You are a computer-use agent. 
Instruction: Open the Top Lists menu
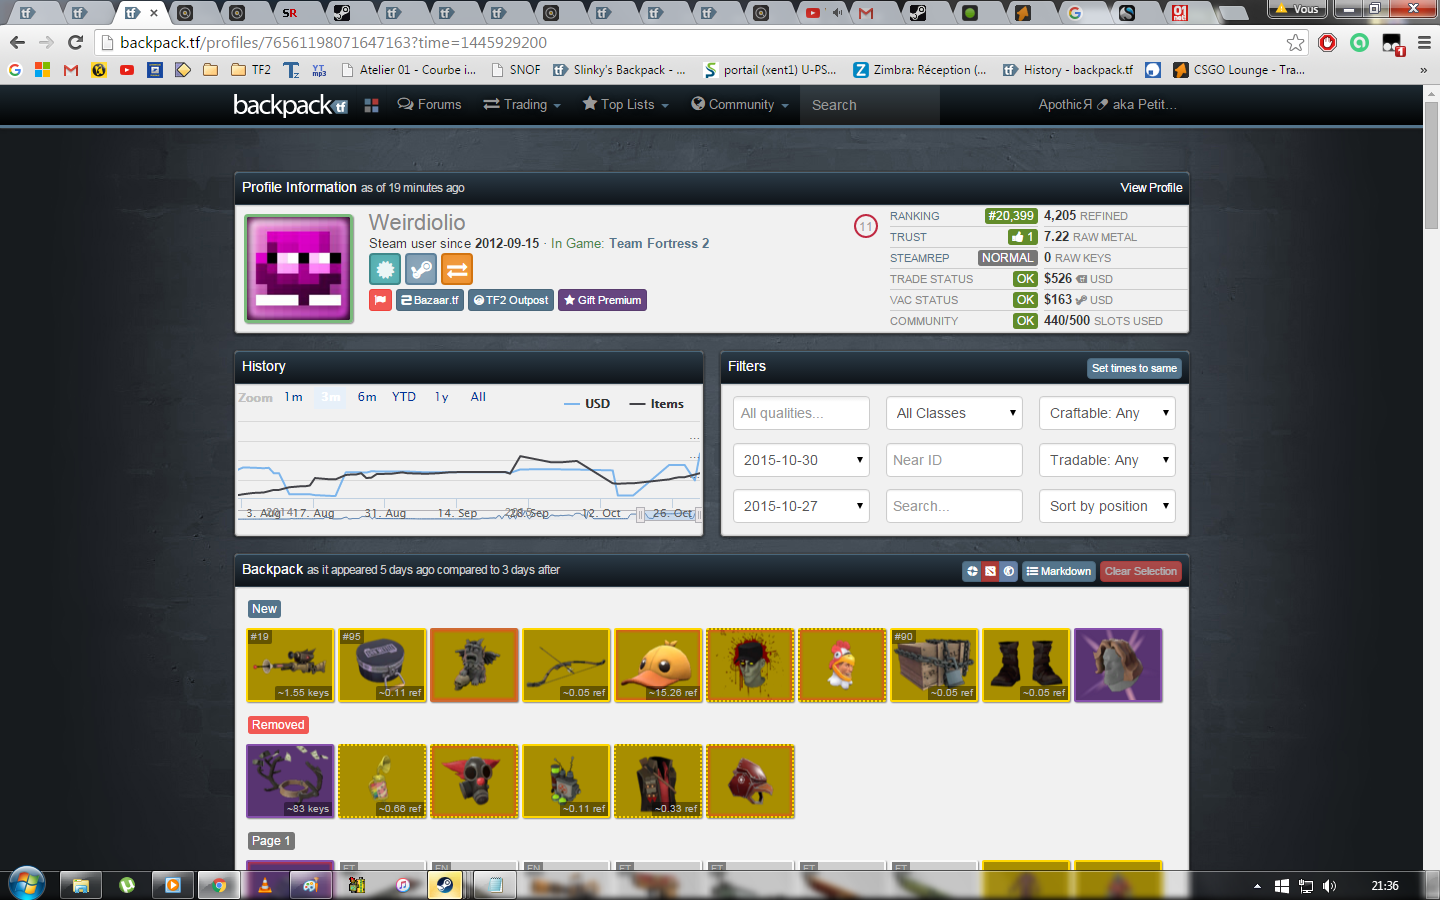625,105
